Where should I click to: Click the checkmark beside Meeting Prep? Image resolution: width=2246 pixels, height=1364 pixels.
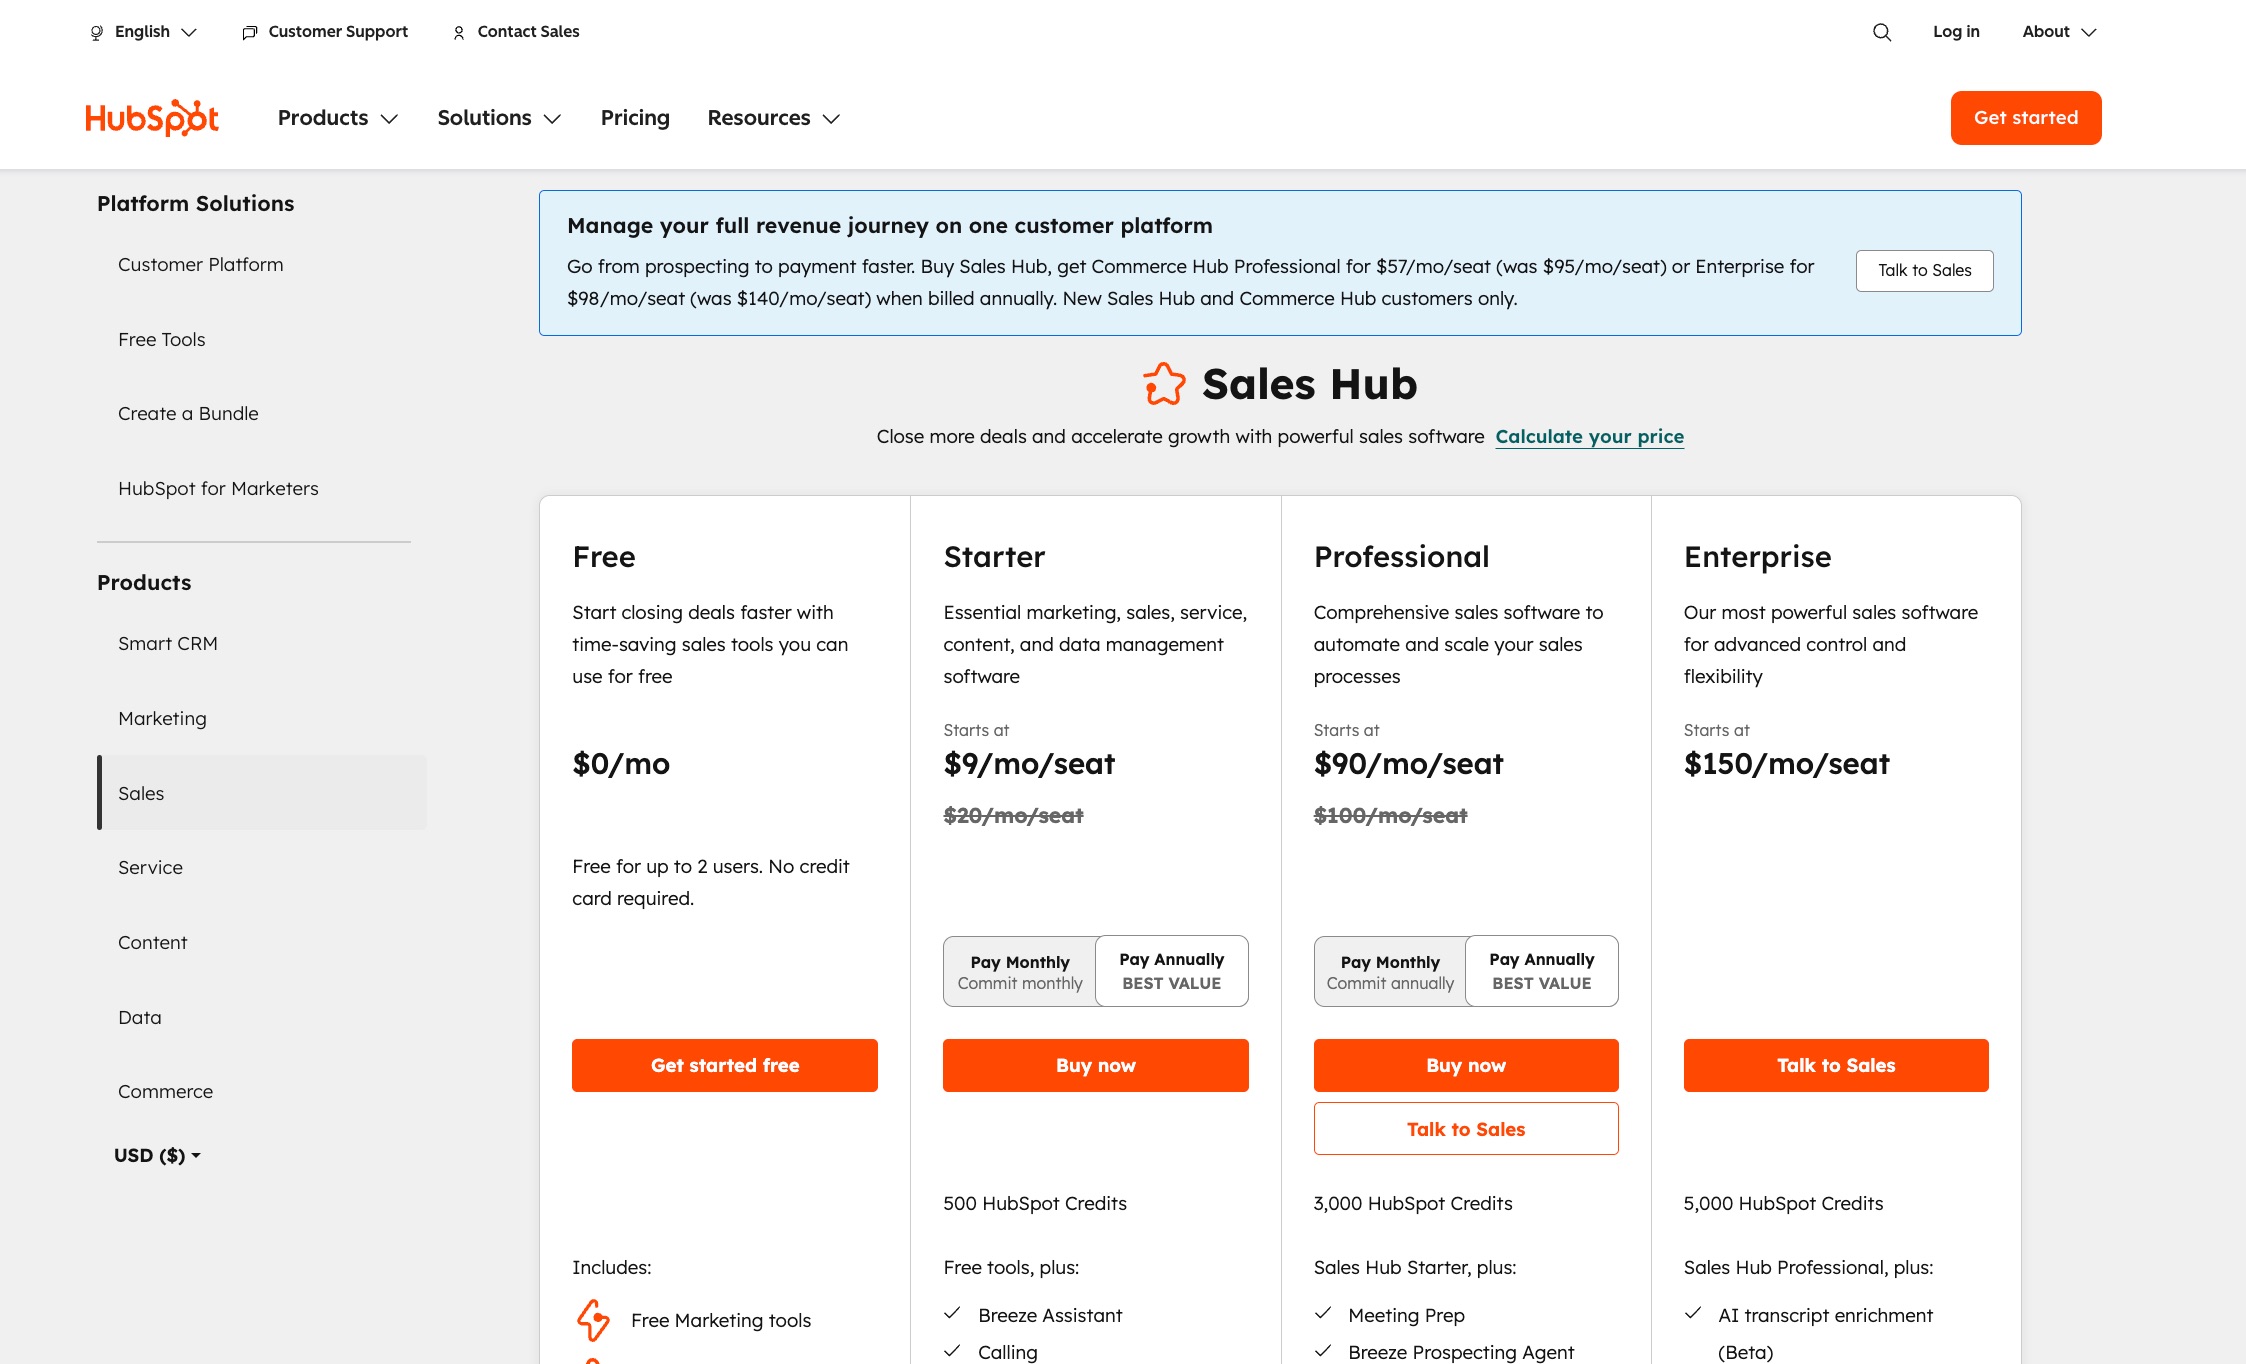point(1323,1313)
